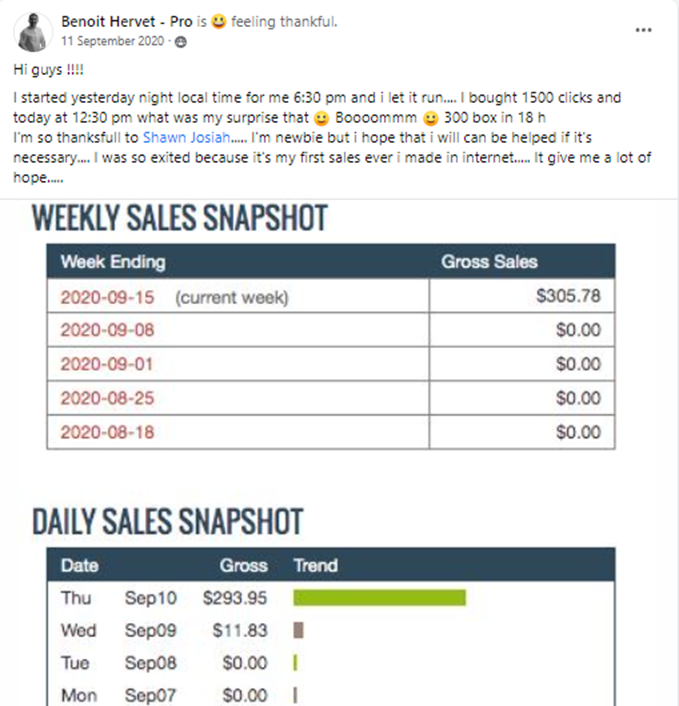Open the three-dot post options menu

coord(643,30)
